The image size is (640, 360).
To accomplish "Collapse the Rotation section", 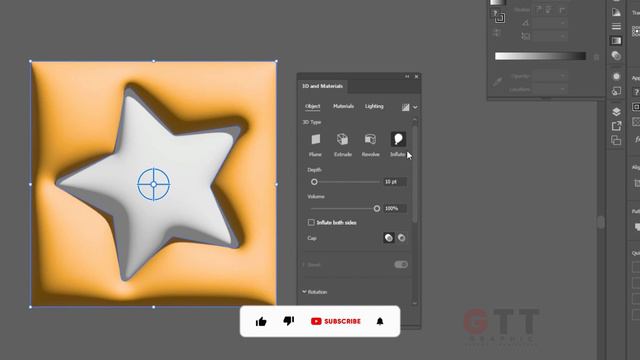I will tap(304, 292).
